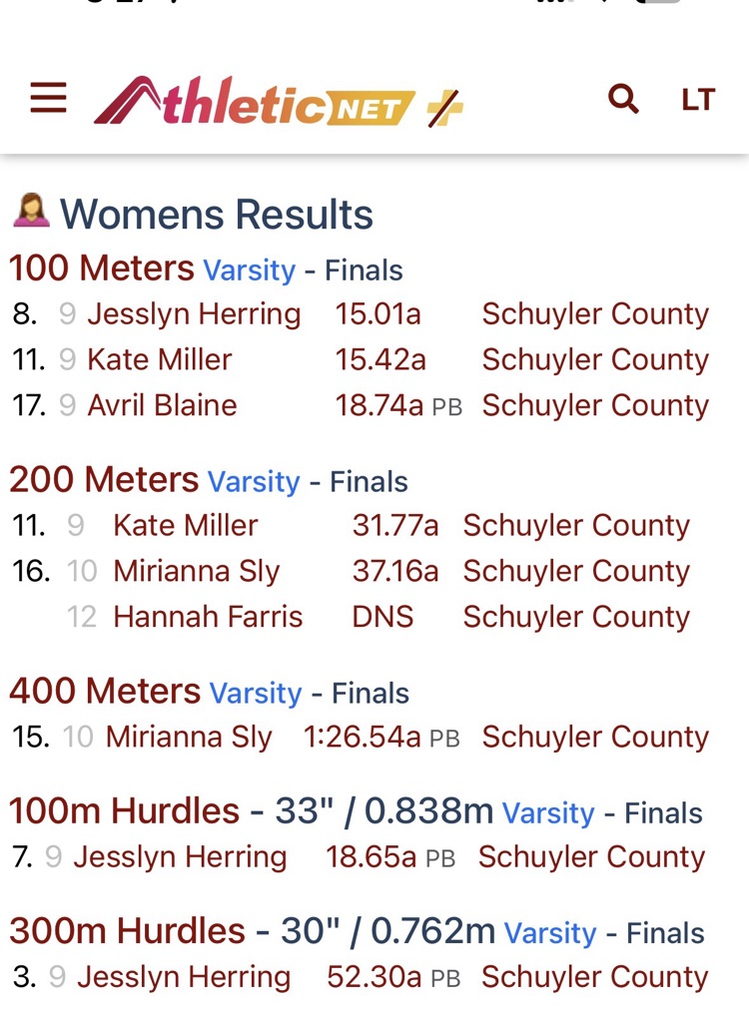
Task: Open Avril Blaine's athlete profile
Action: [162, 405]
